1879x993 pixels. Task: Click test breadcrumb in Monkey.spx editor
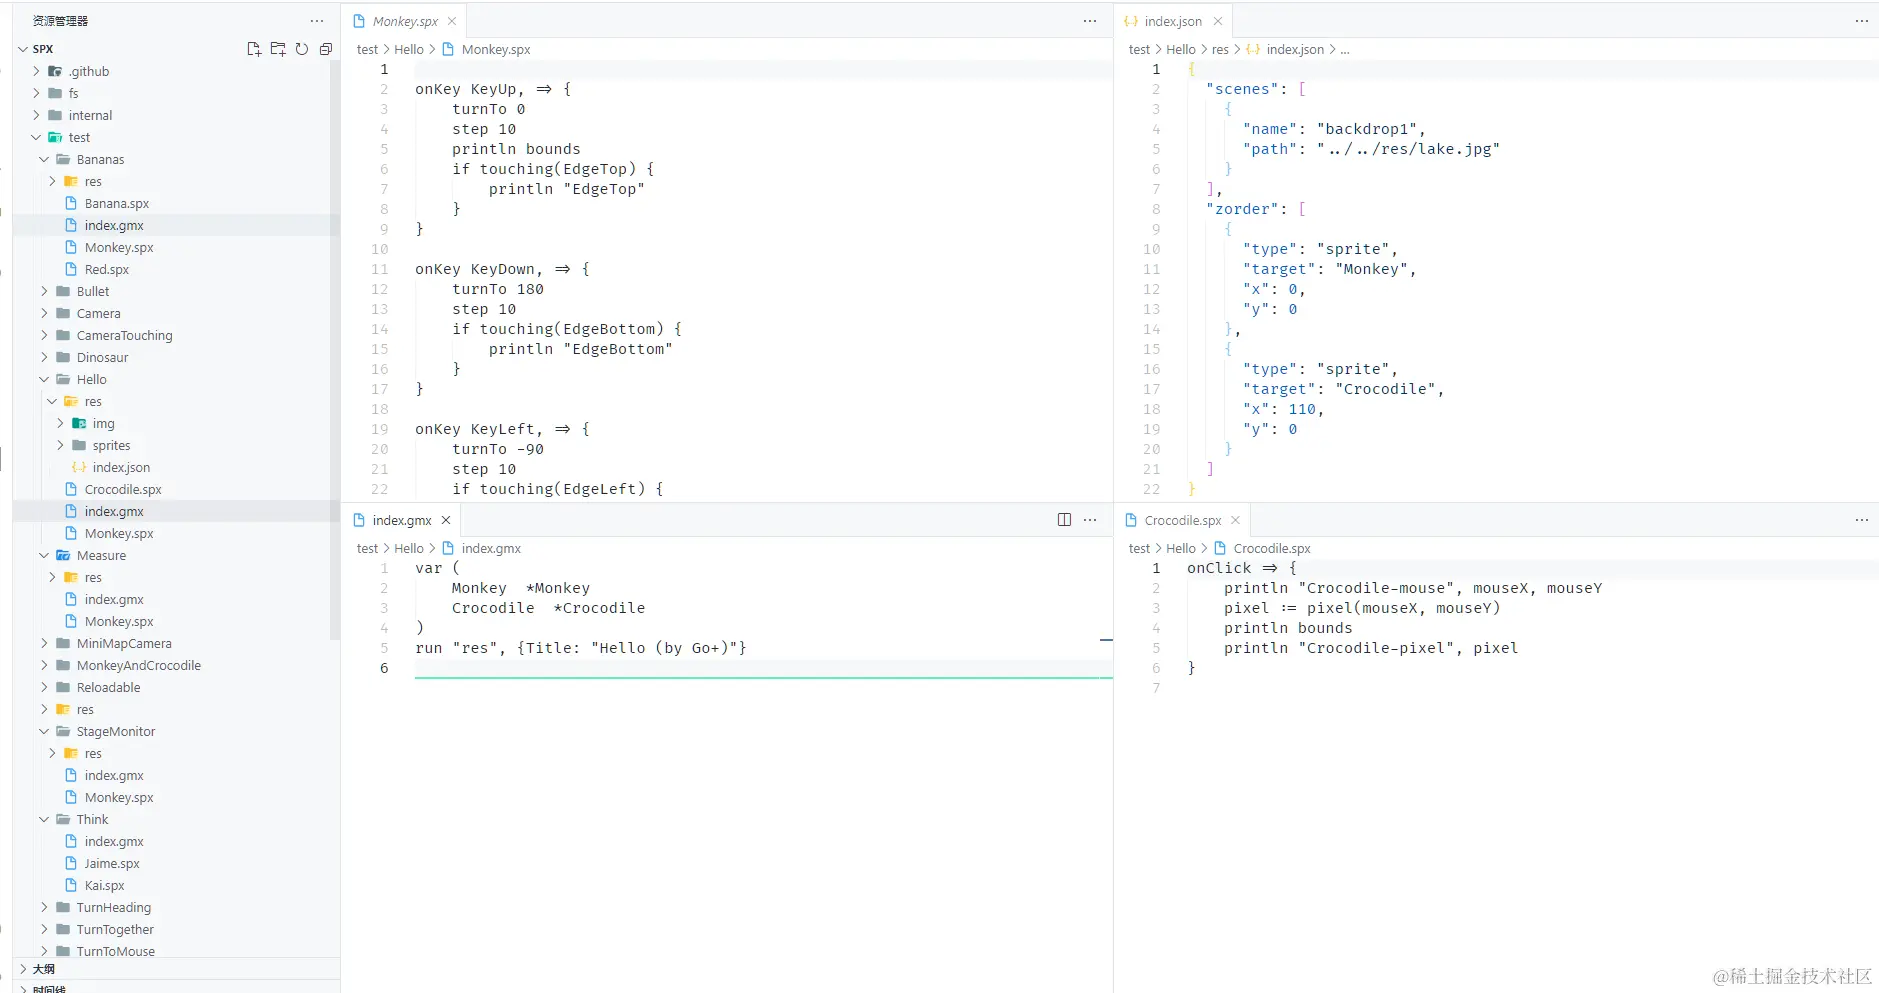[367, 49]
